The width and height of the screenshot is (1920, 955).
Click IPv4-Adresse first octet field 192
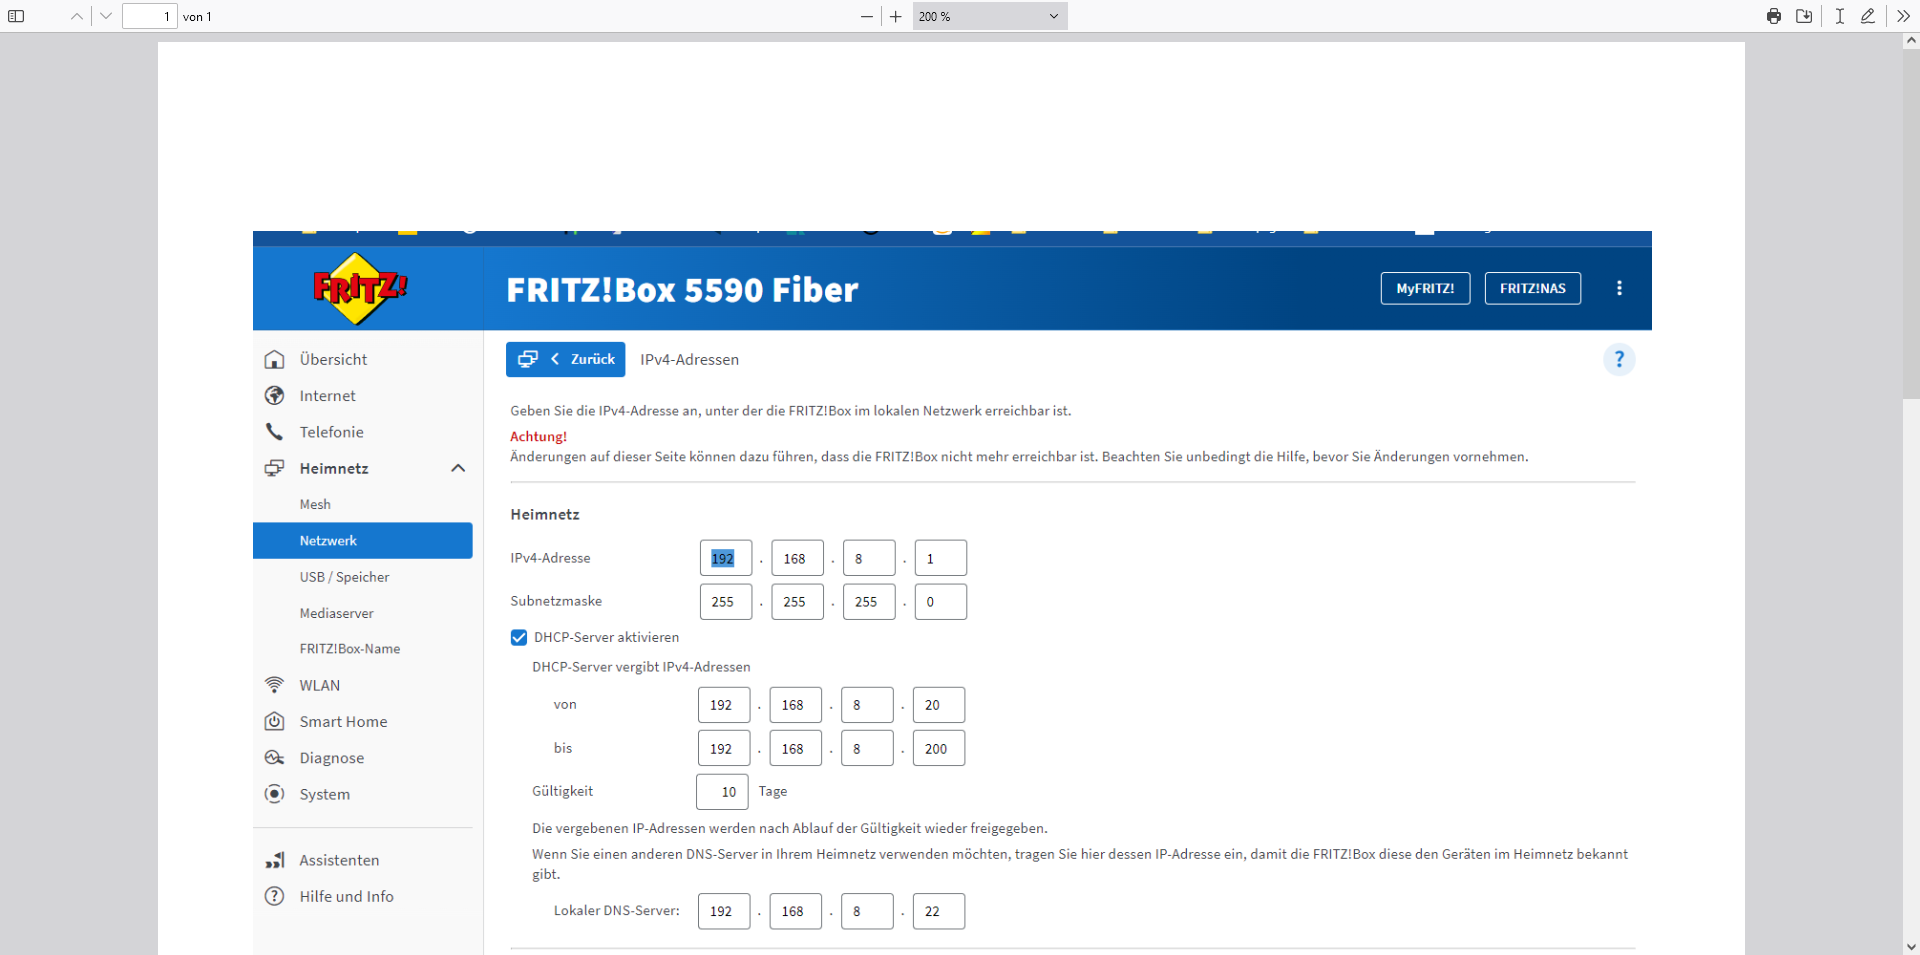726,558
